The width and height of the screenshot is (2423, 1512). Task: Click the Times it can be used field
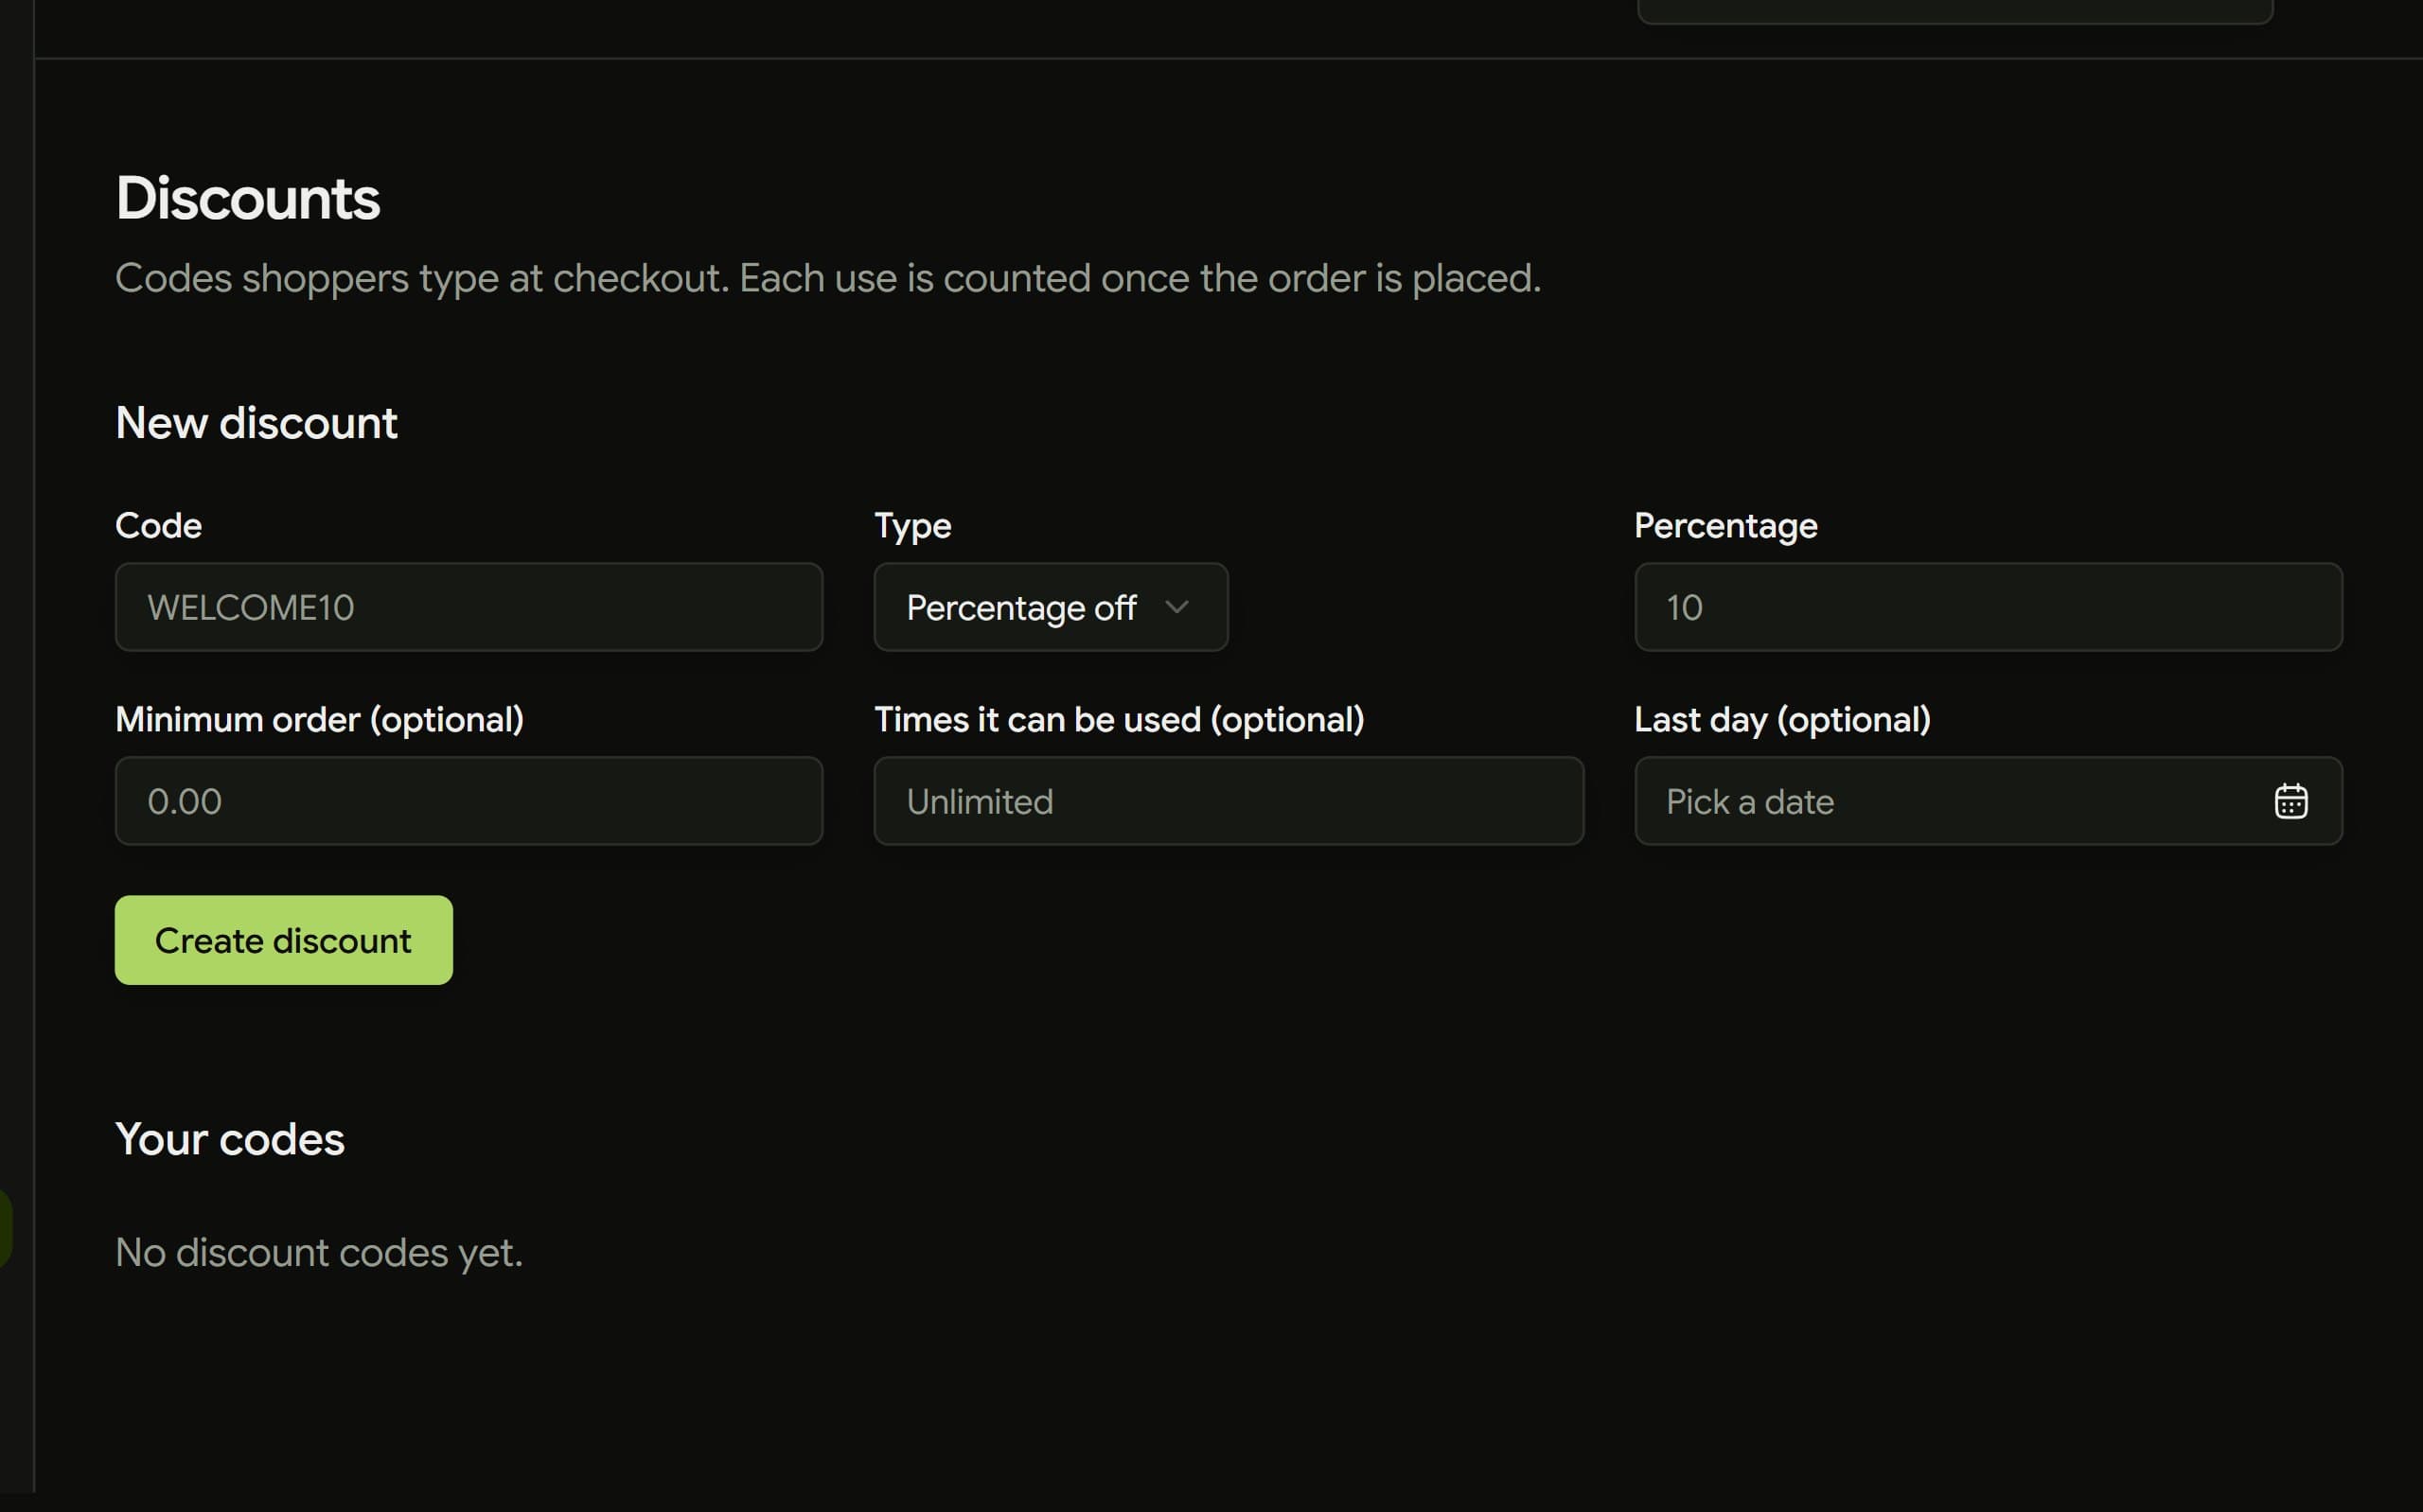point(1229,801)
